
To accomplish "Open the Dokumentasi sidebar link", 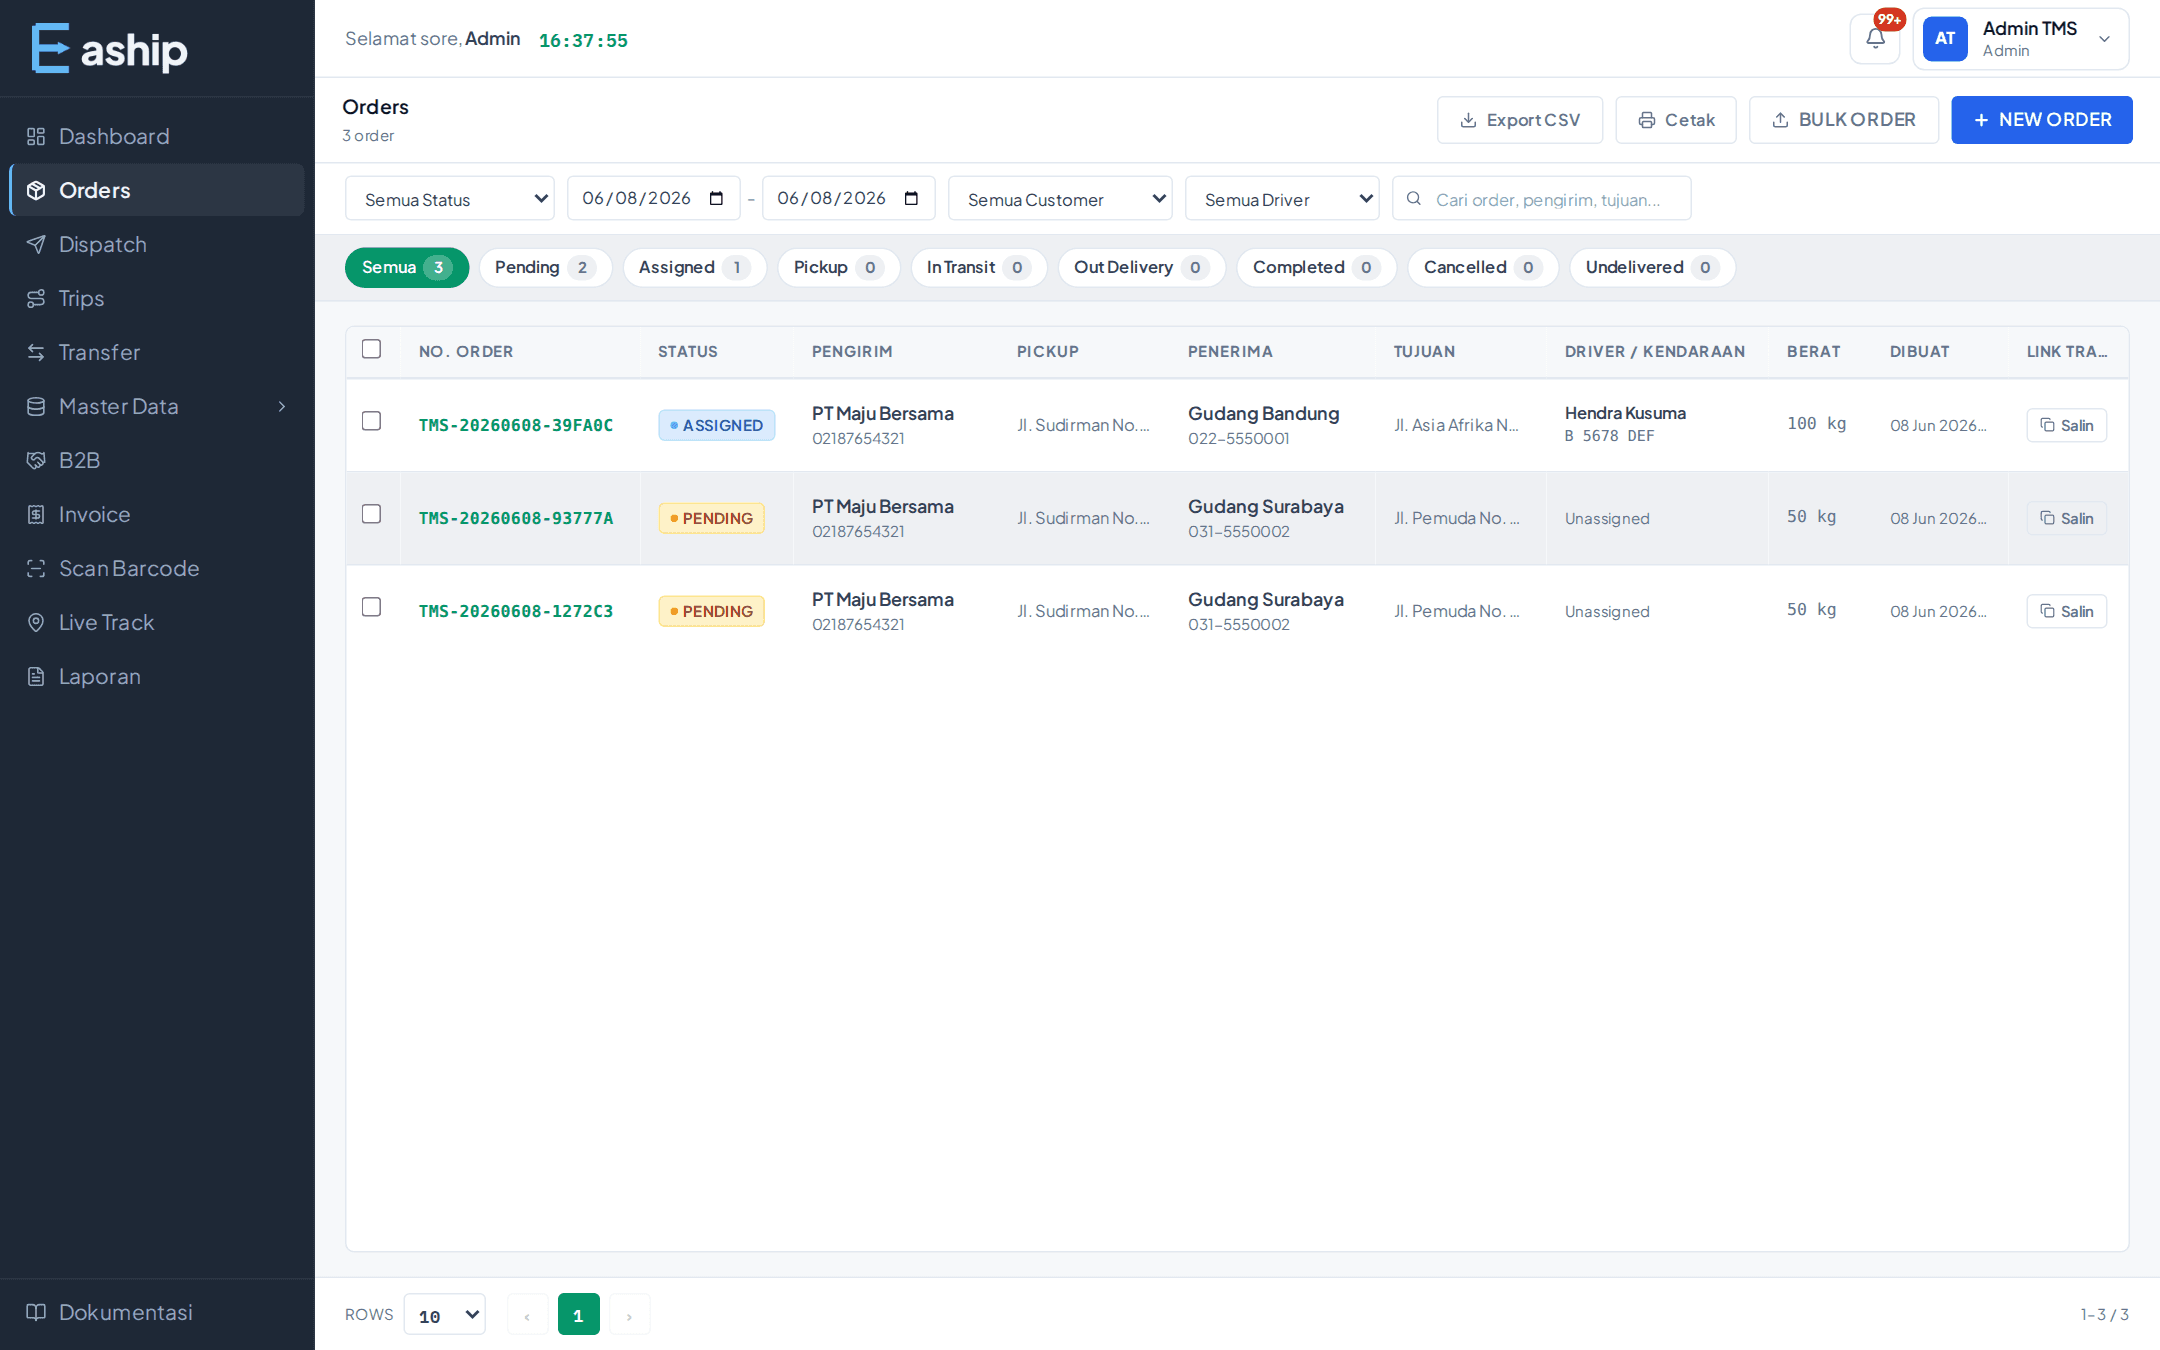I will coord(157,1312).
